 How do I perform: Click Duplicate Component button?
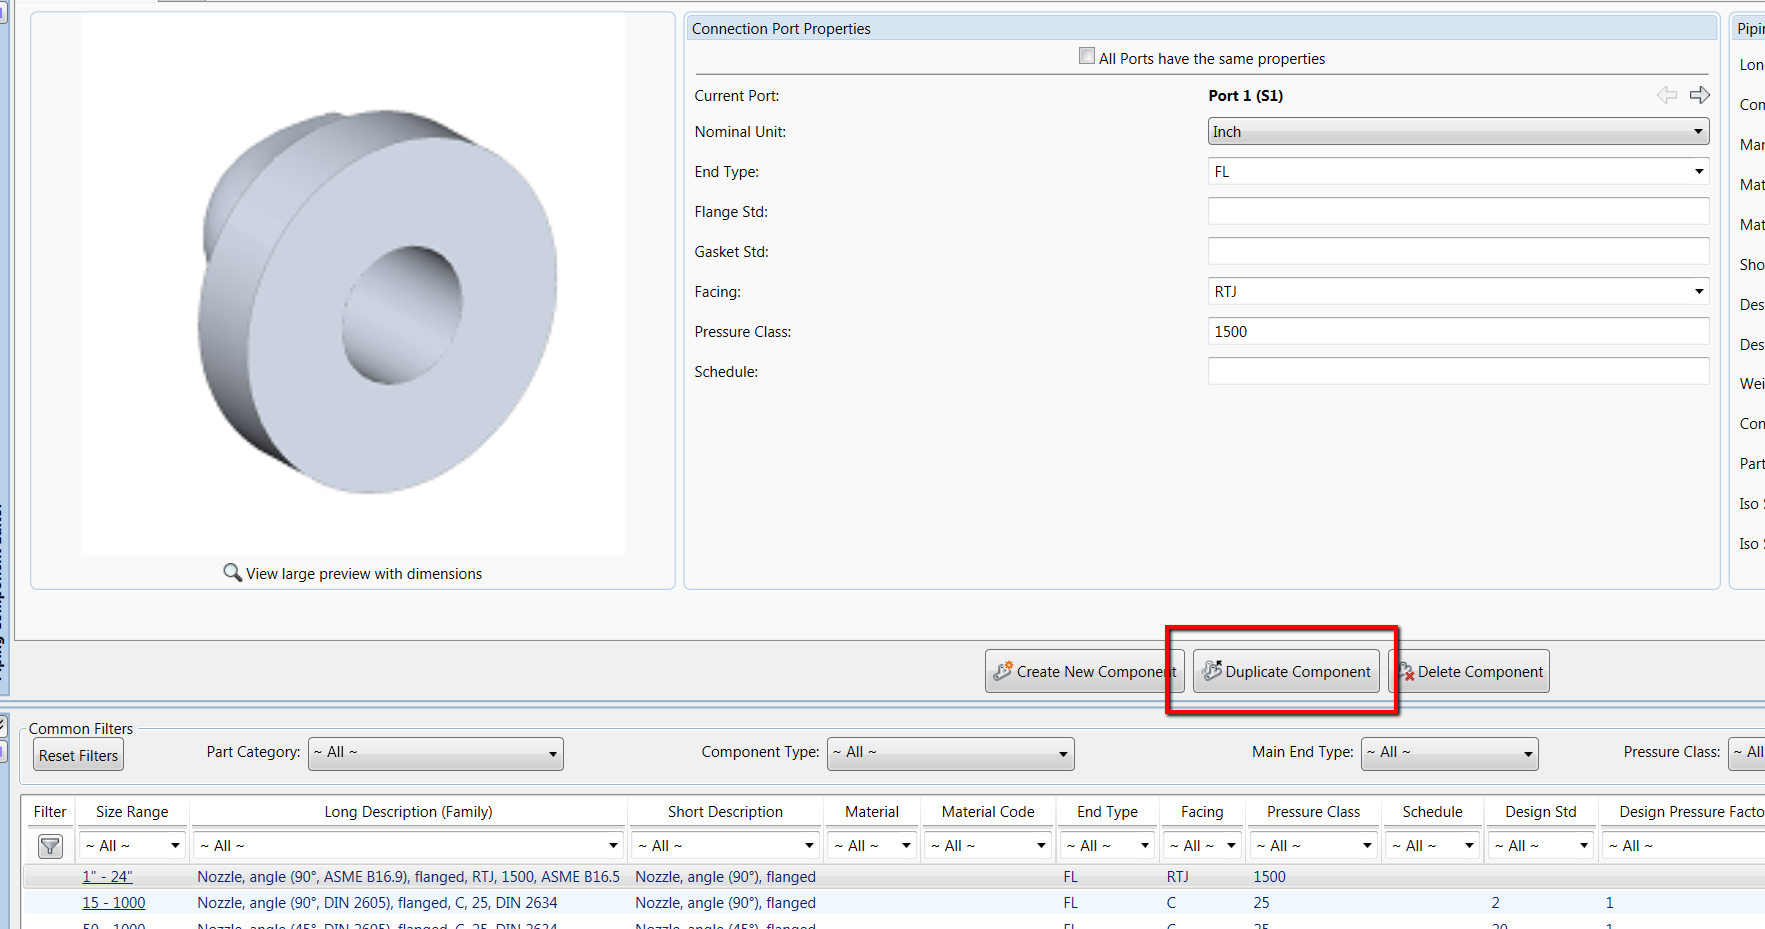1286,671
